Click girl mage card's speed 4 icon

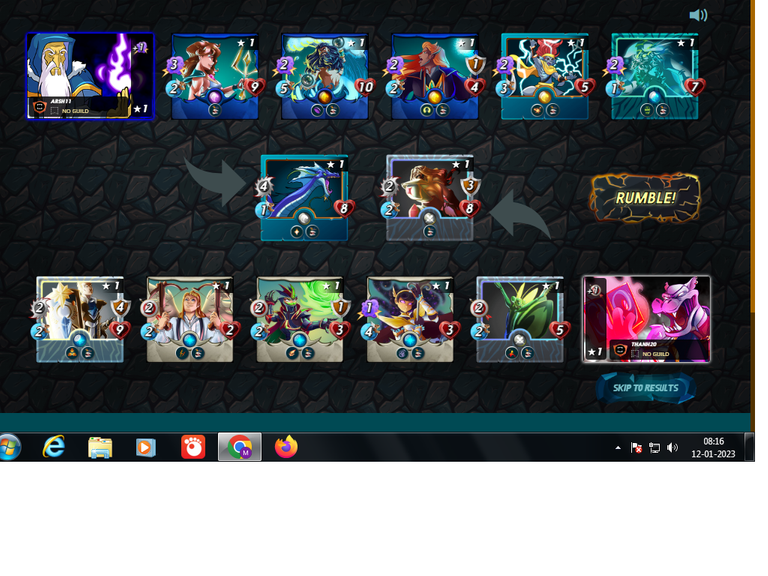point(369,332)
